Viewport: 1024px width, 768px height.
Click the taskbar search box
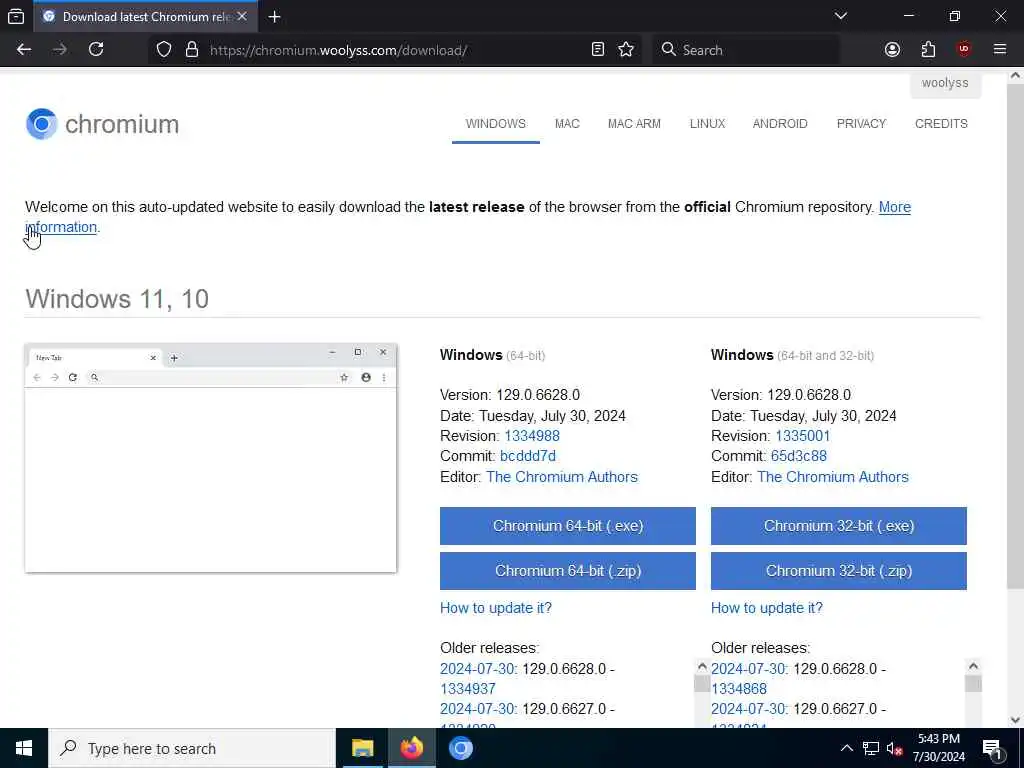pos(192,748)
